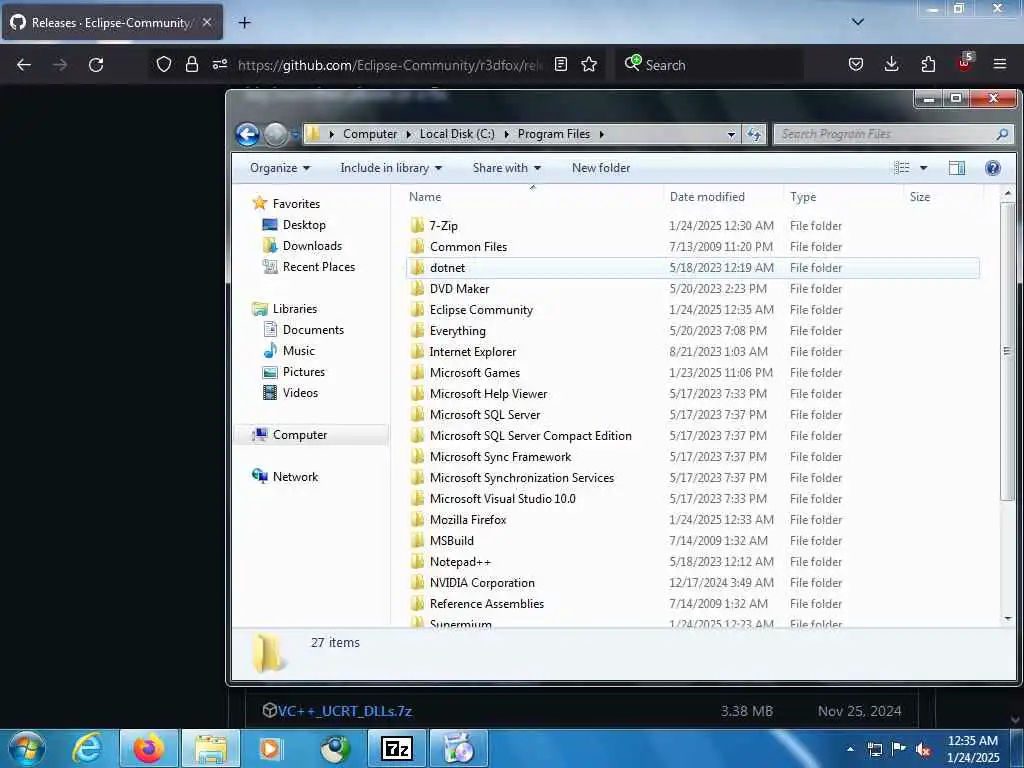Open Firefox hamburger application menu

(1000, 64)
